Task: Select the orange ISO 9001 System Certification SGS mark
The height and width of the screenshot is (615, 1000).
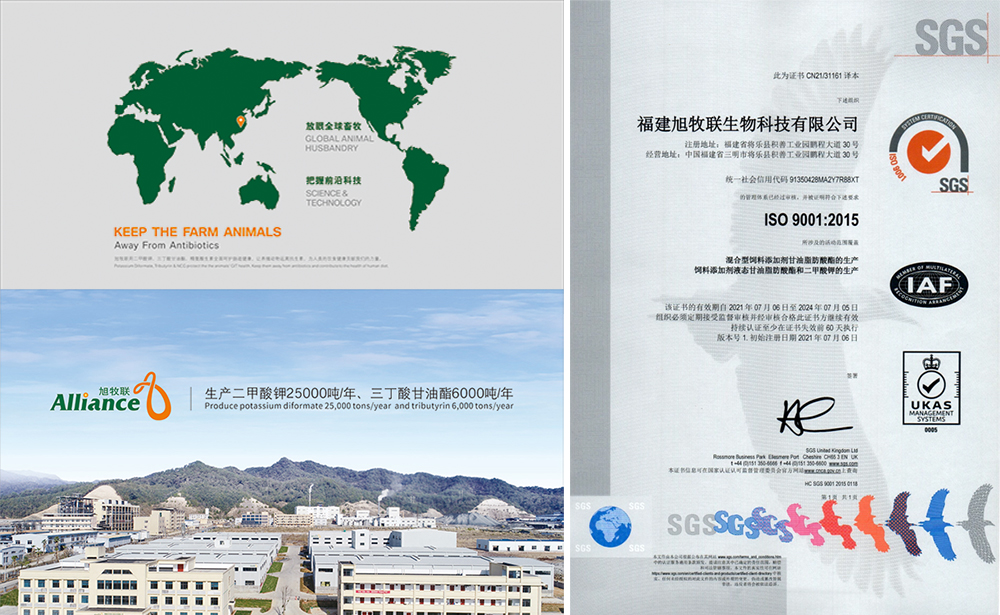Action: pyautogui.click(x=929, y=153)
